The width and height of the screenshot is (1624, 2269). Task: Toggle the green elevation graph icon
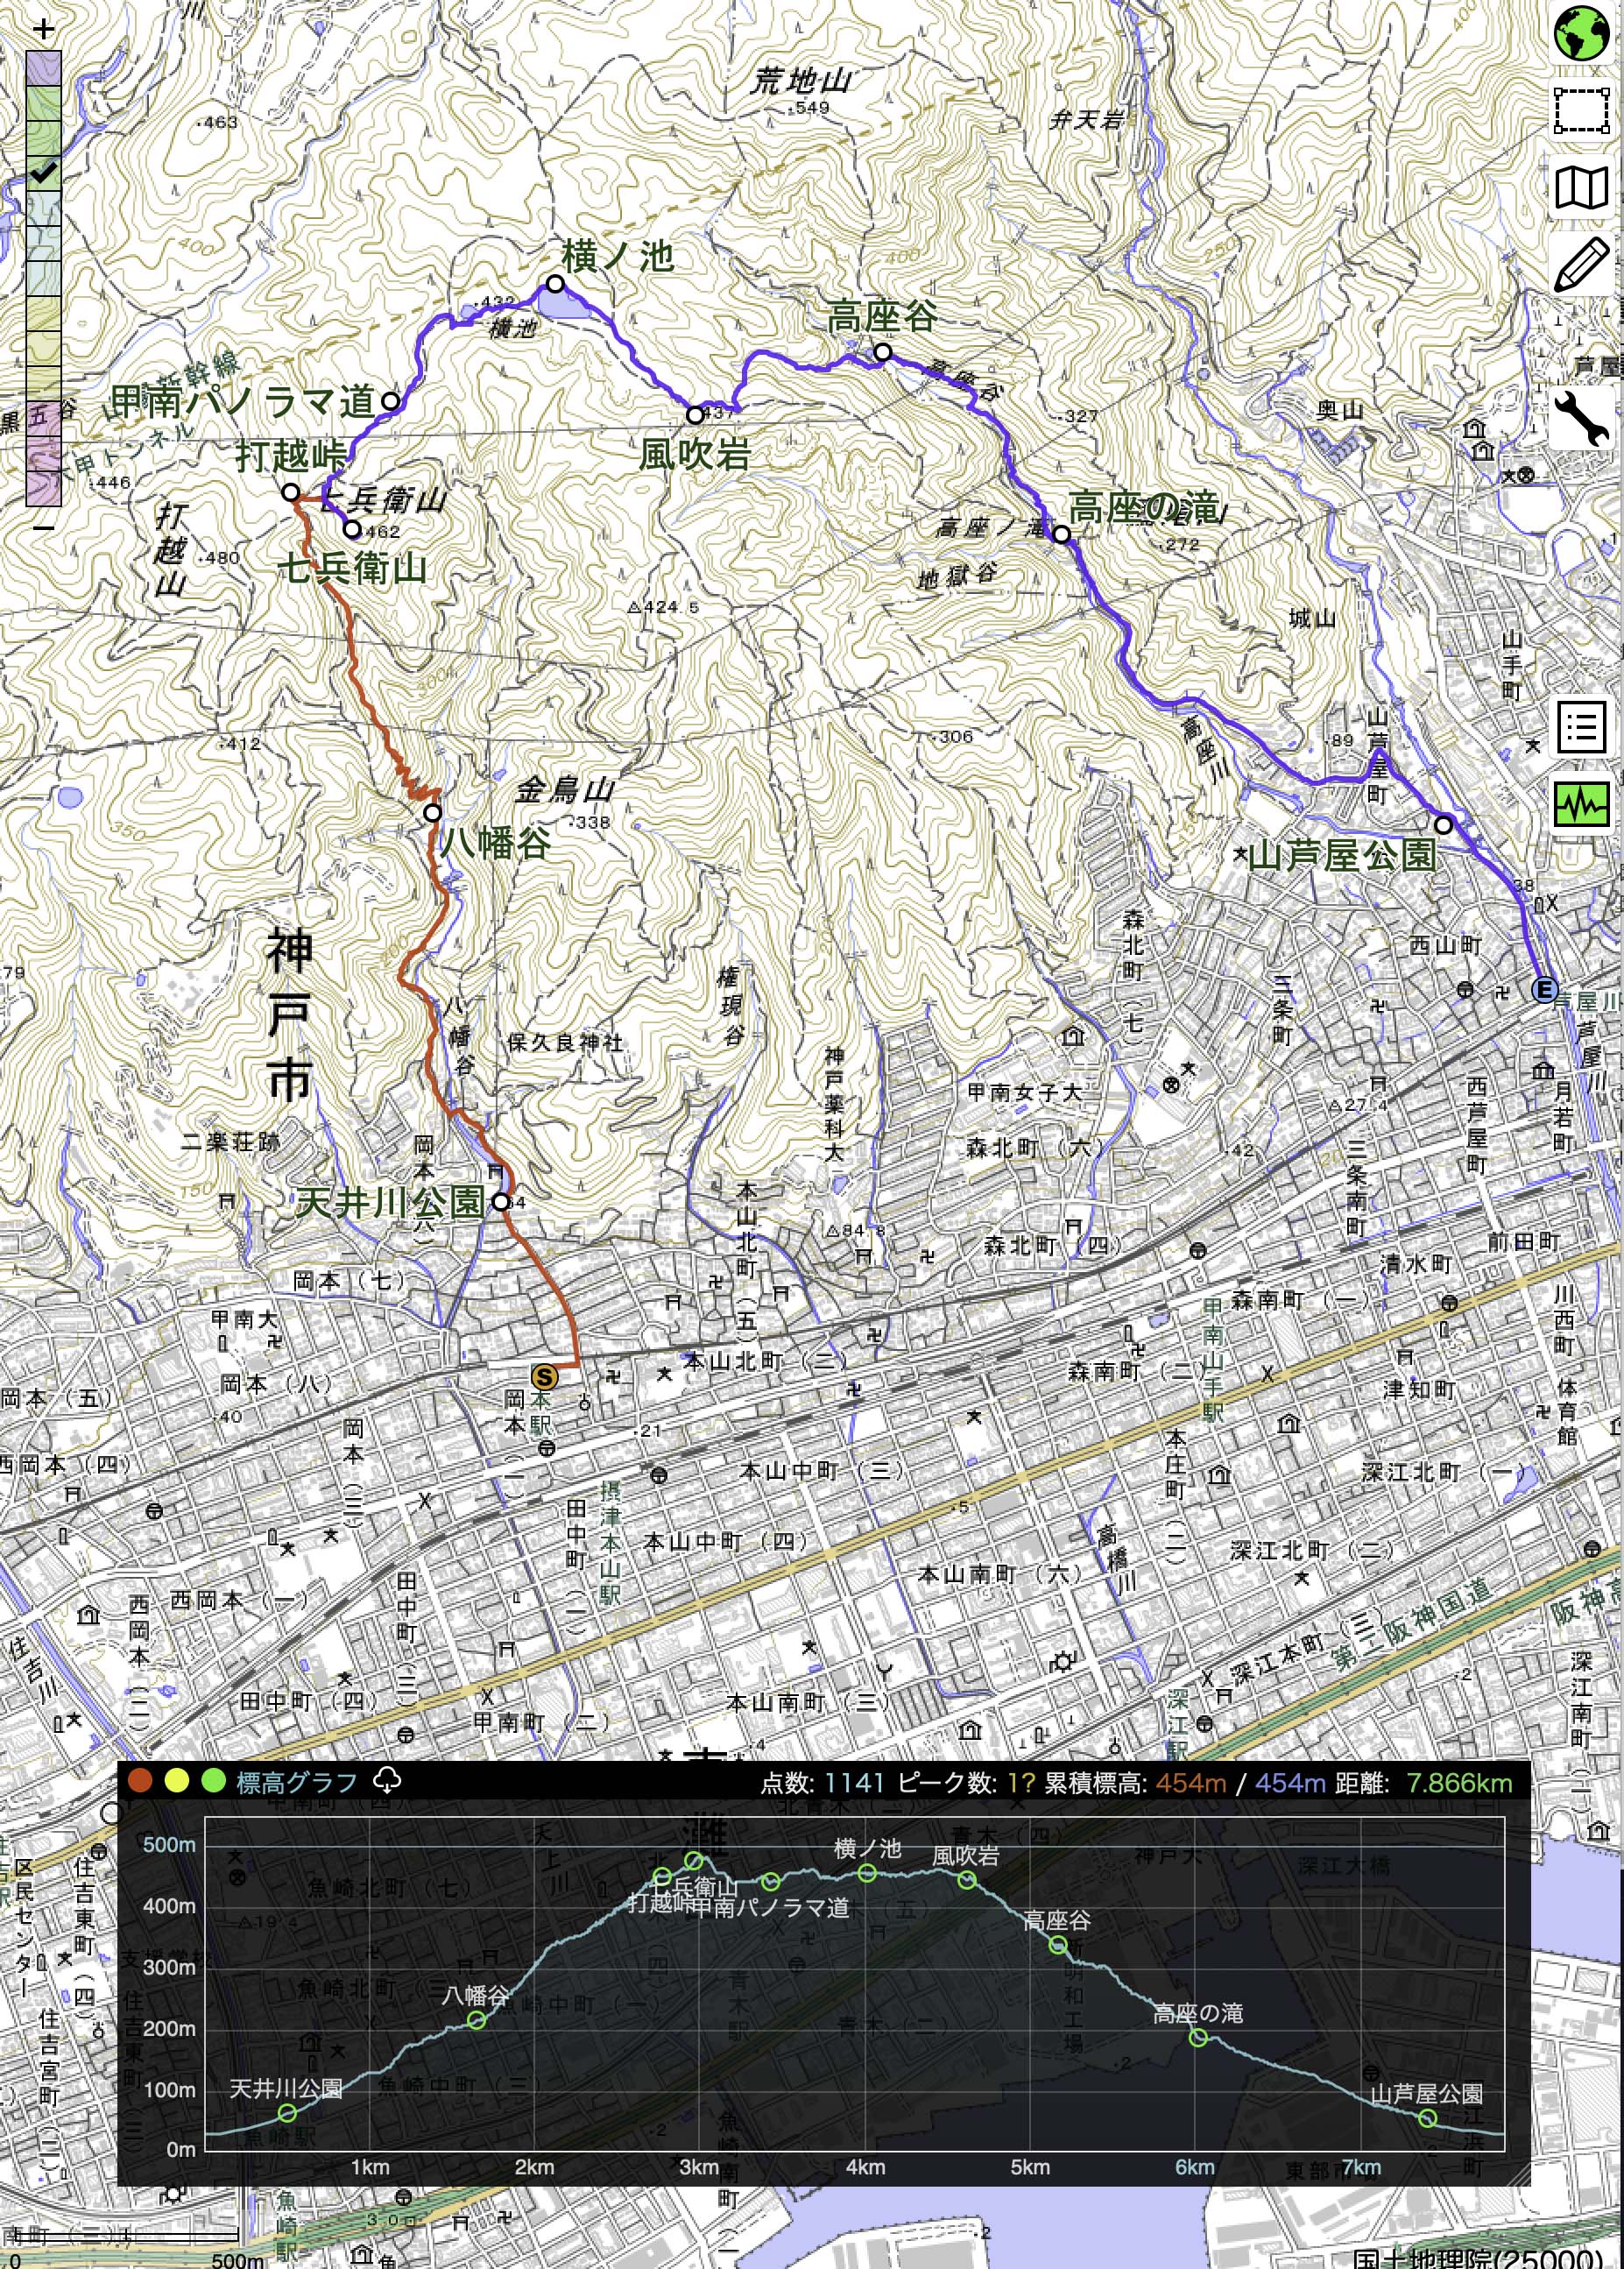(x=1581, y=803)
